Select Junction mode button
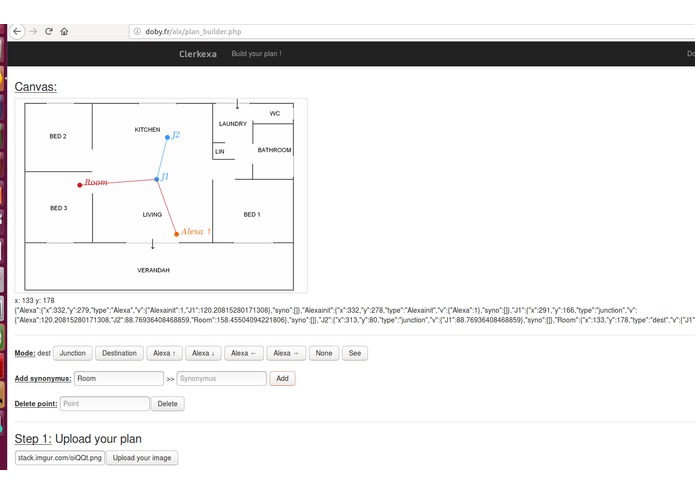 tap(73, 353)
